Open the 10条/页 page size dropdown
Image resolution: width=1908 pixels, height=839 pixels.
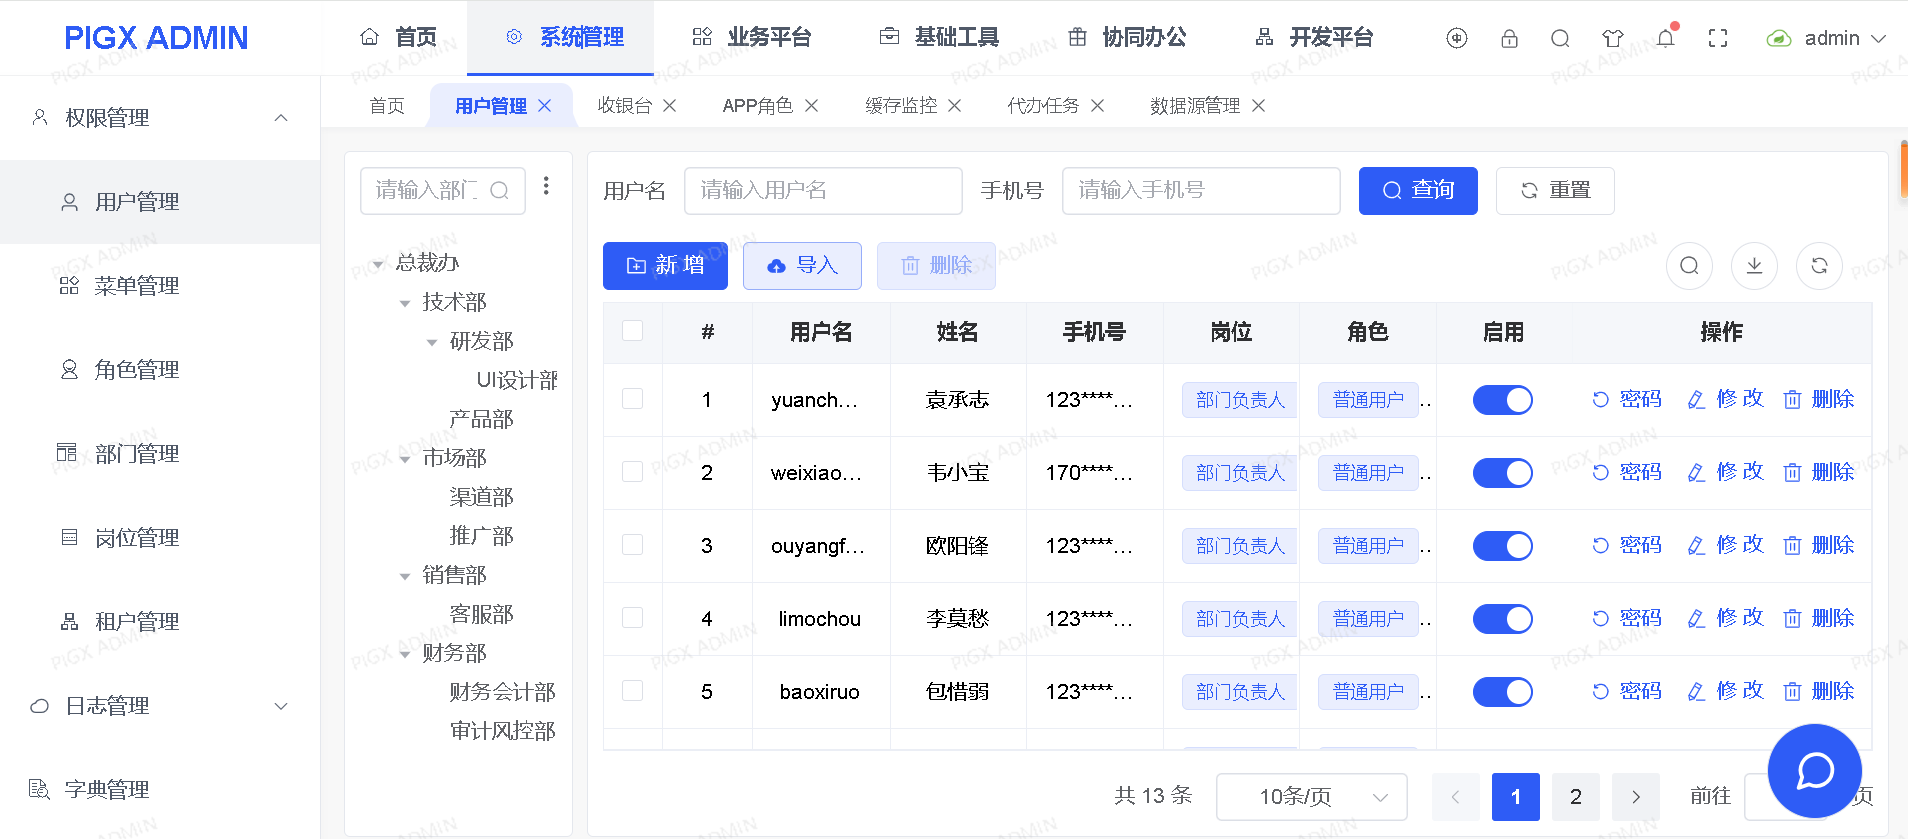1312,797
